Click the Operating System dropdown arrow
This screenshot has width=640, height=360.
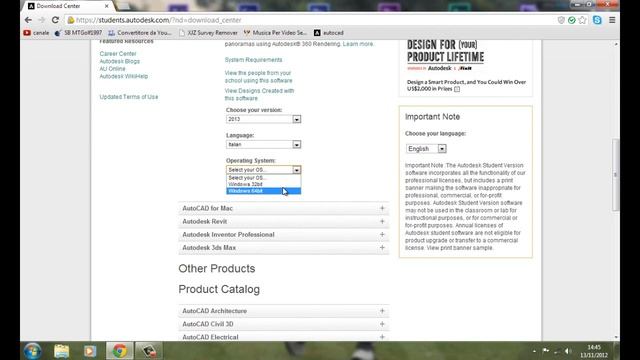point(297,170)
